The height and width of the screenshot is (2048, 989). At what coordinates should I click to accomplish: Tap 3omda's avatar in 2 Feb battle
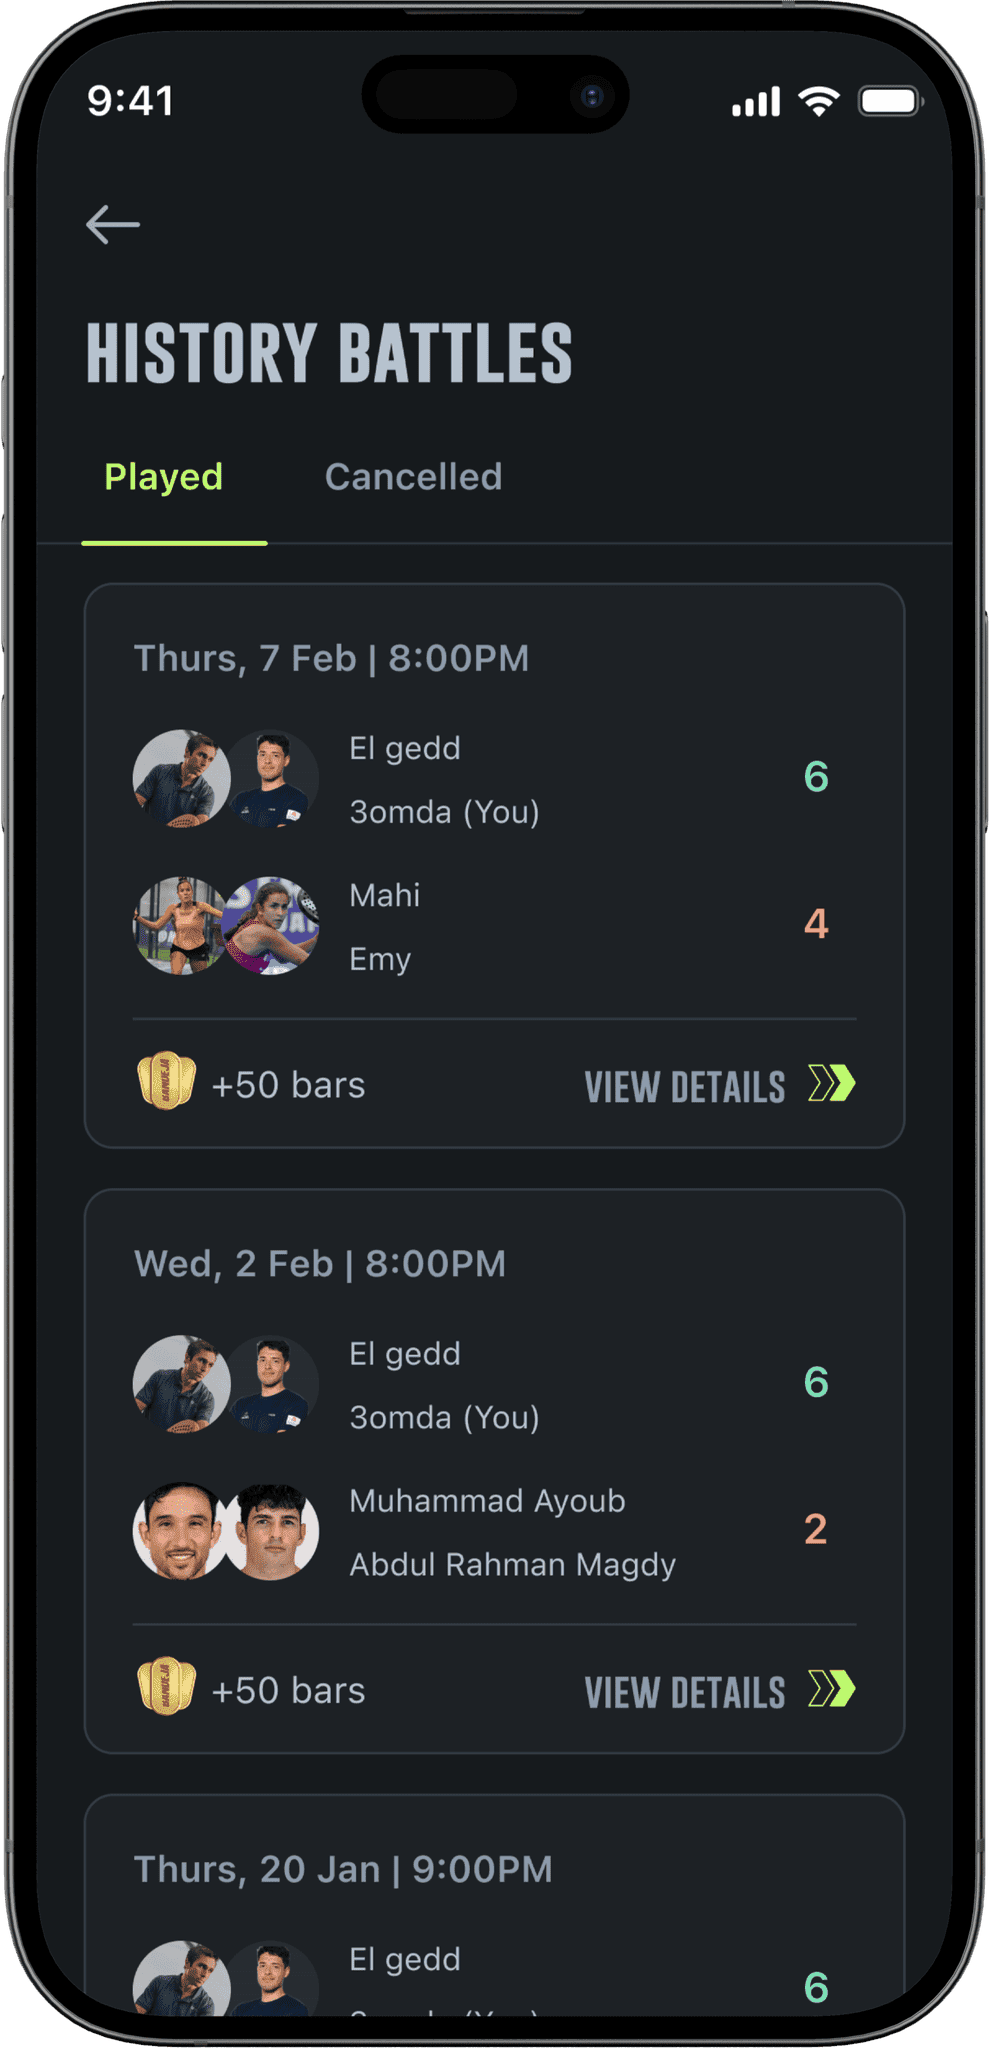(272, 1384)
